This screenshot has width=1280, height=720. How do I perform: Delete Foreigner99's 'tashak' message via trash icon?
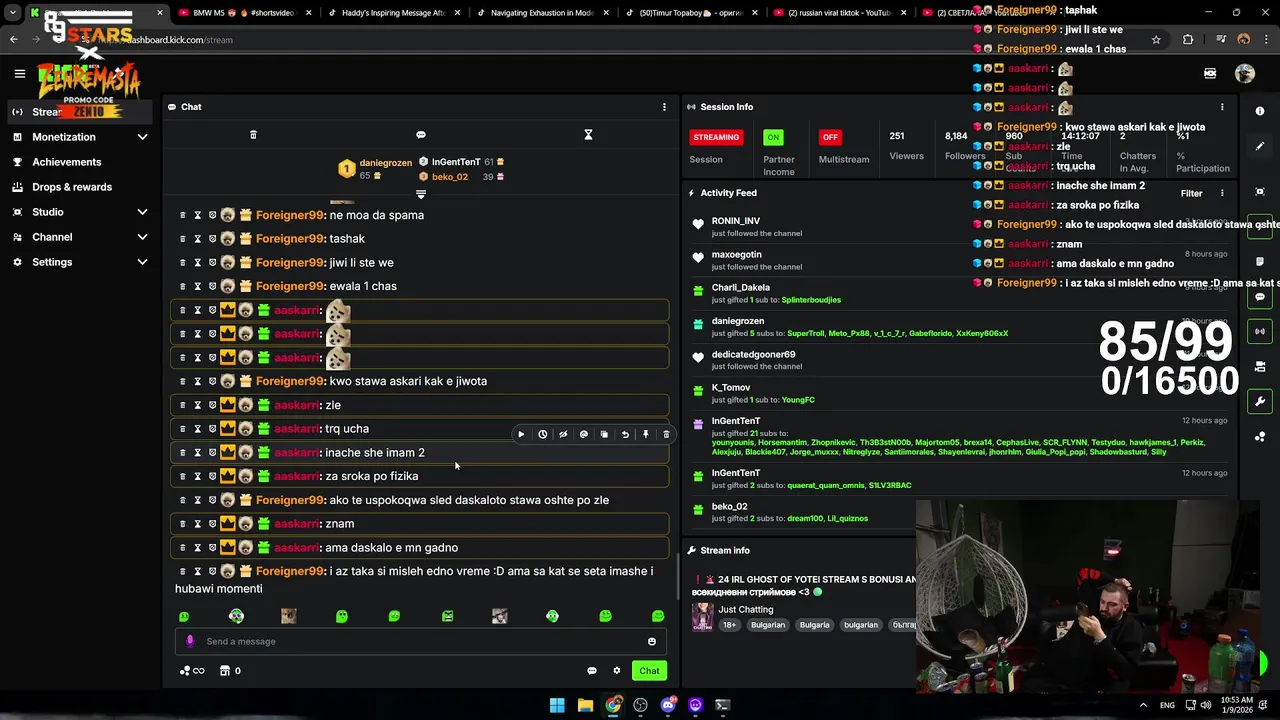(182, 239)
